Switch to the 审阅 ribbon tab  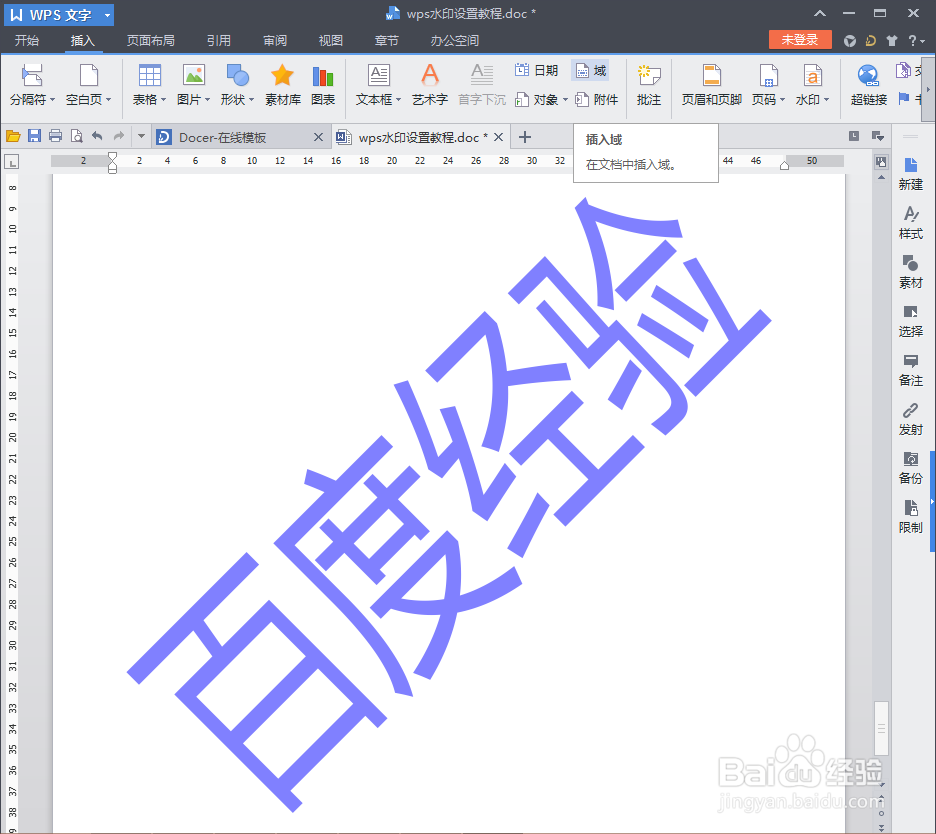pos(275,41)
